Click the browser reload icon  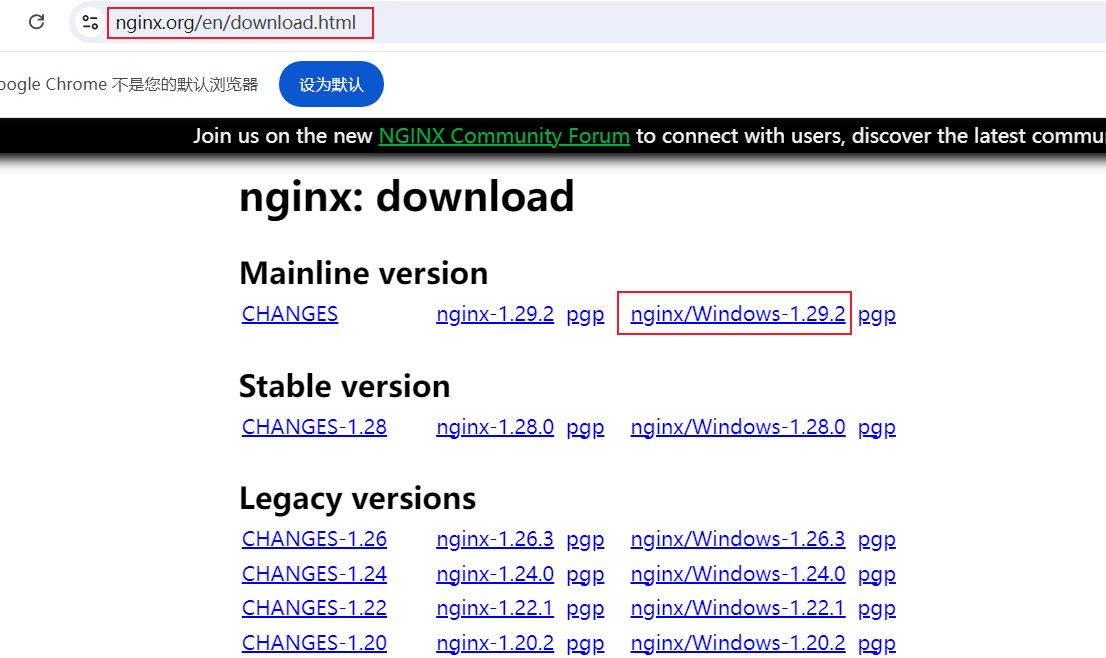click(37, 22)
